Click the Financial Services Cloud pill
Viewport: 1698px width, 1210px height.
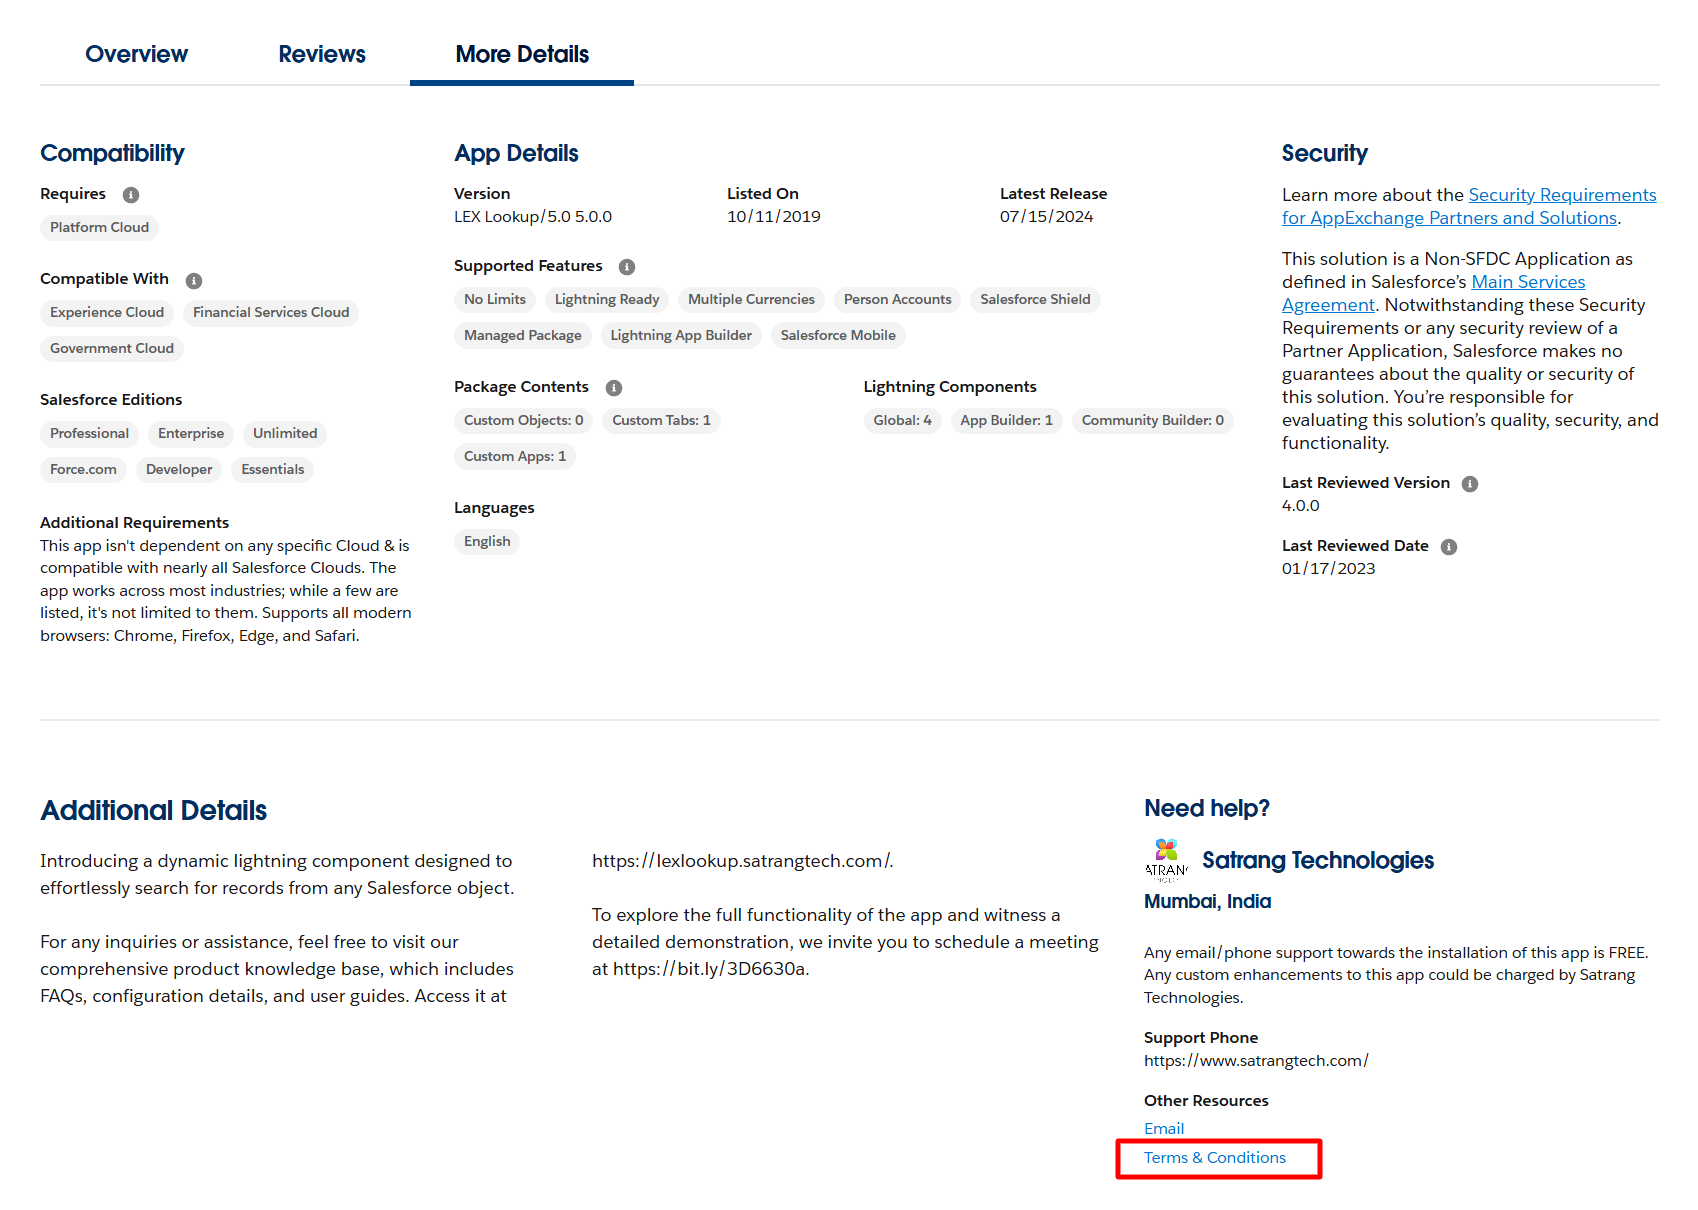[x=271, y=313]
